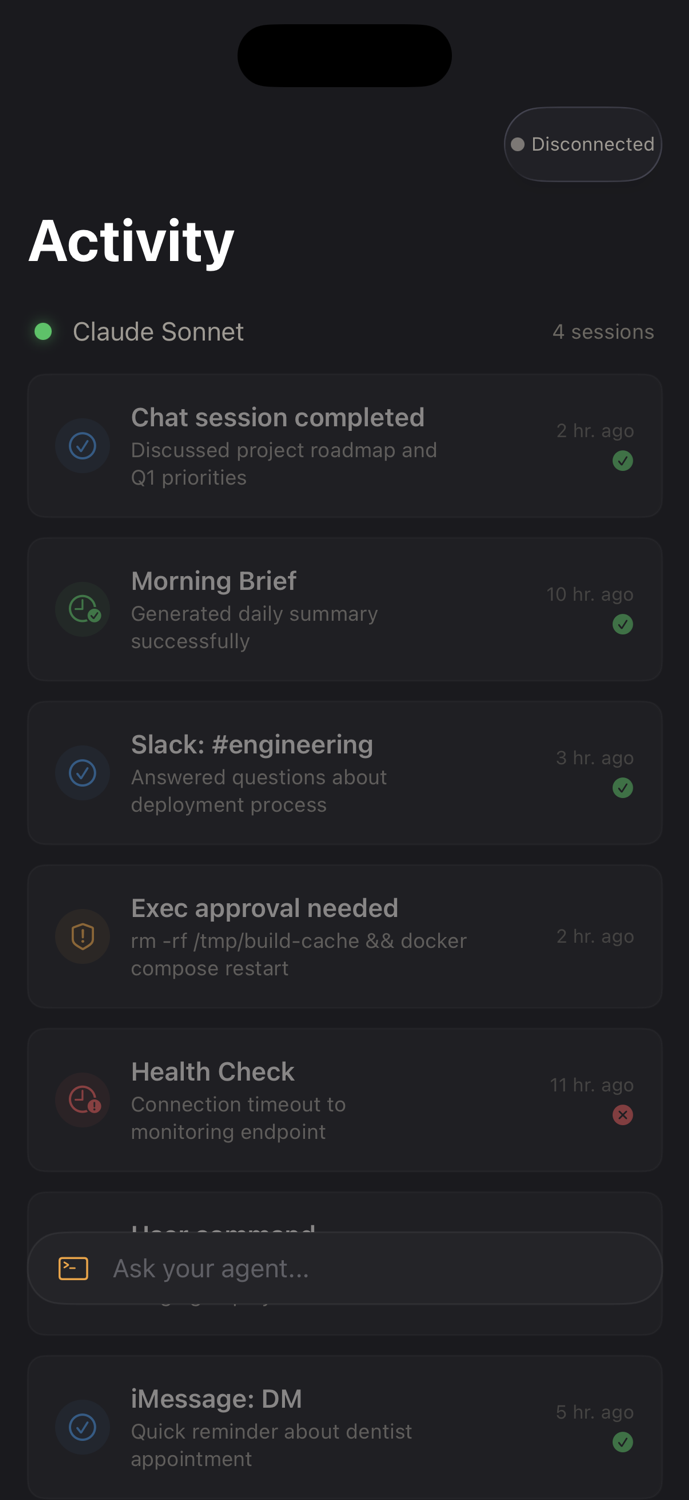Open the 4 sessions link
The width and height of the screenshot is (689, 1500).
click(x=603, y=331)
